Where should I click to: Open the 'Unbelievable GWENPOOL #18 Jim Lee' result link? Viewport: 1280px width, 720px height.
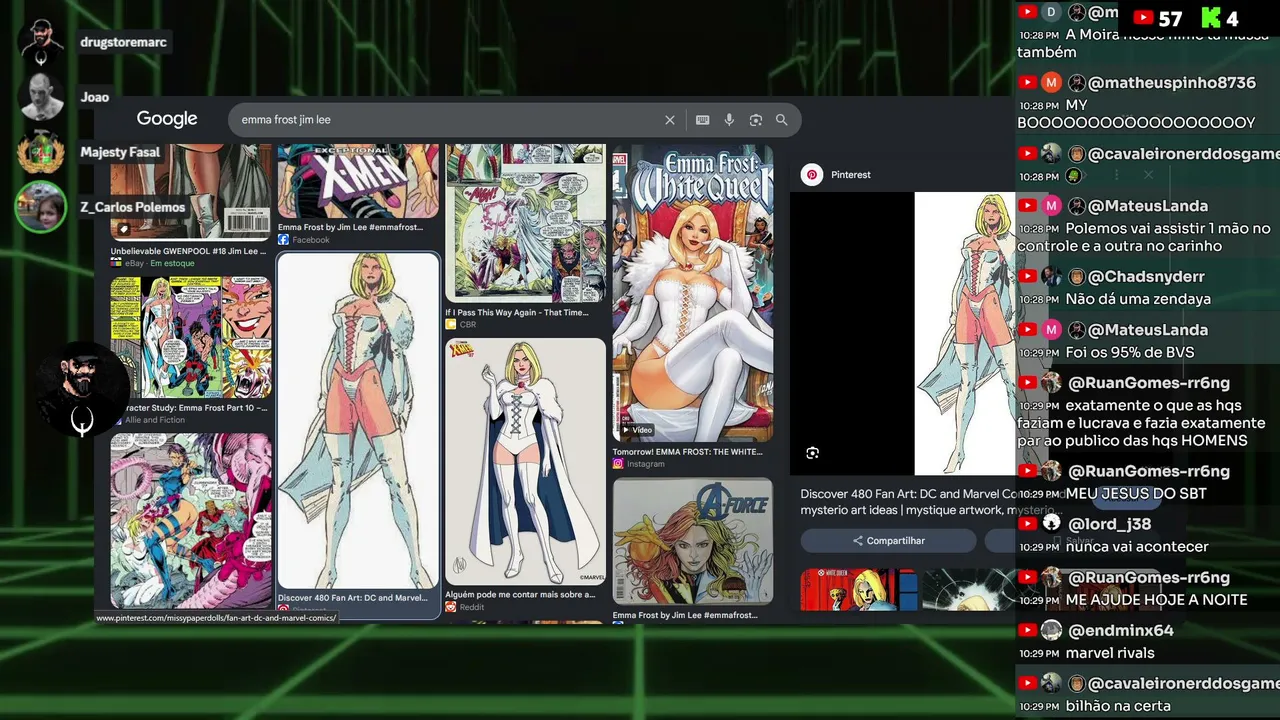[189, 251]
